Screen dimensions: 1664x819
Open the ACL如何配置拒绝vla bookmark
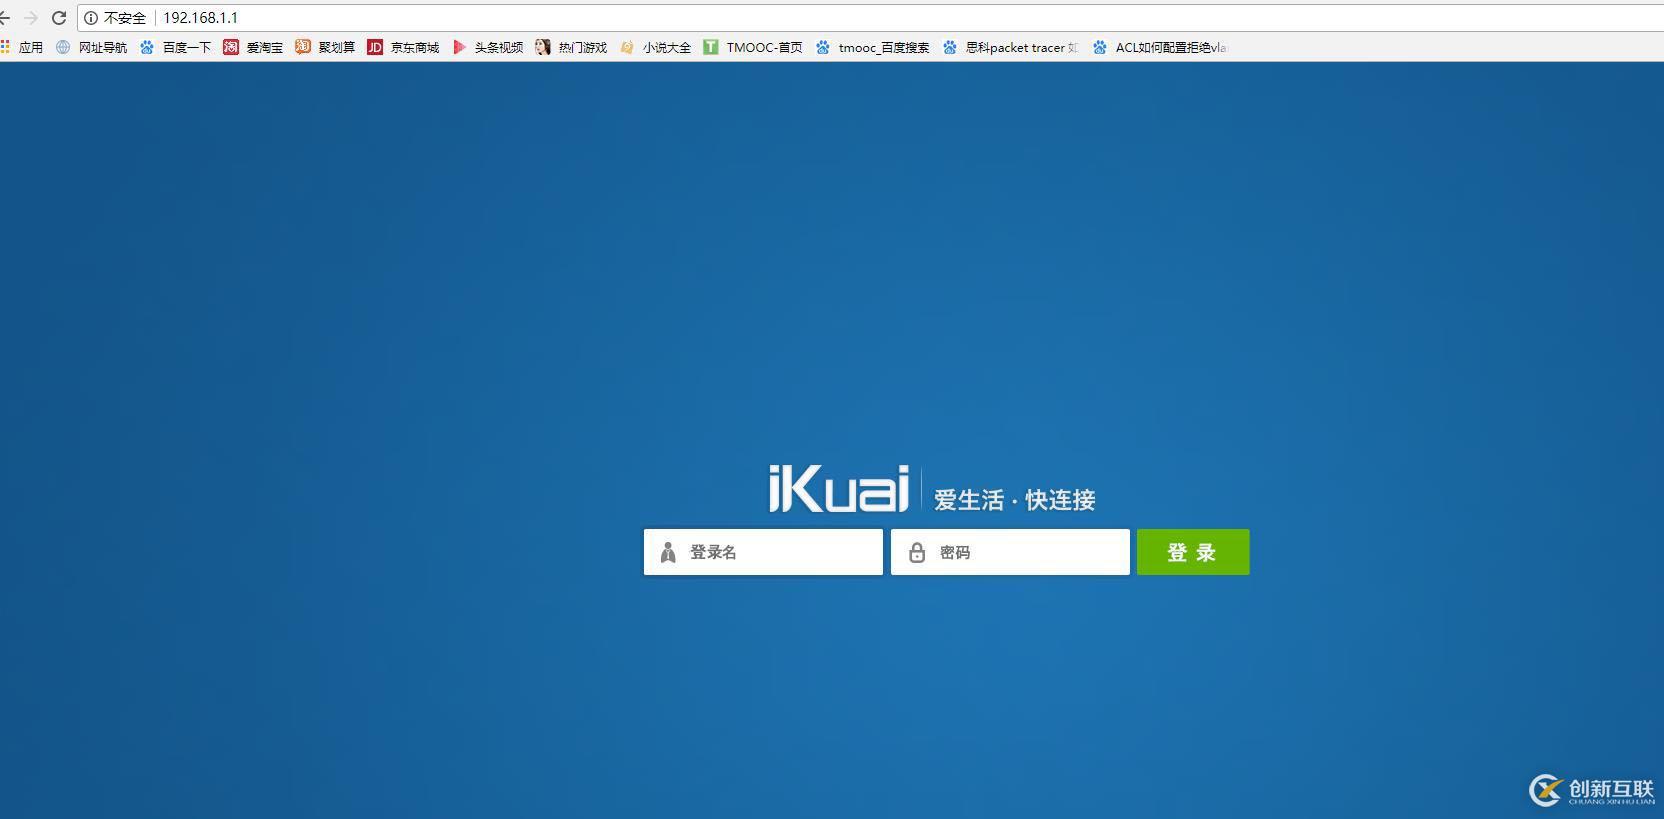point(1160,47)
